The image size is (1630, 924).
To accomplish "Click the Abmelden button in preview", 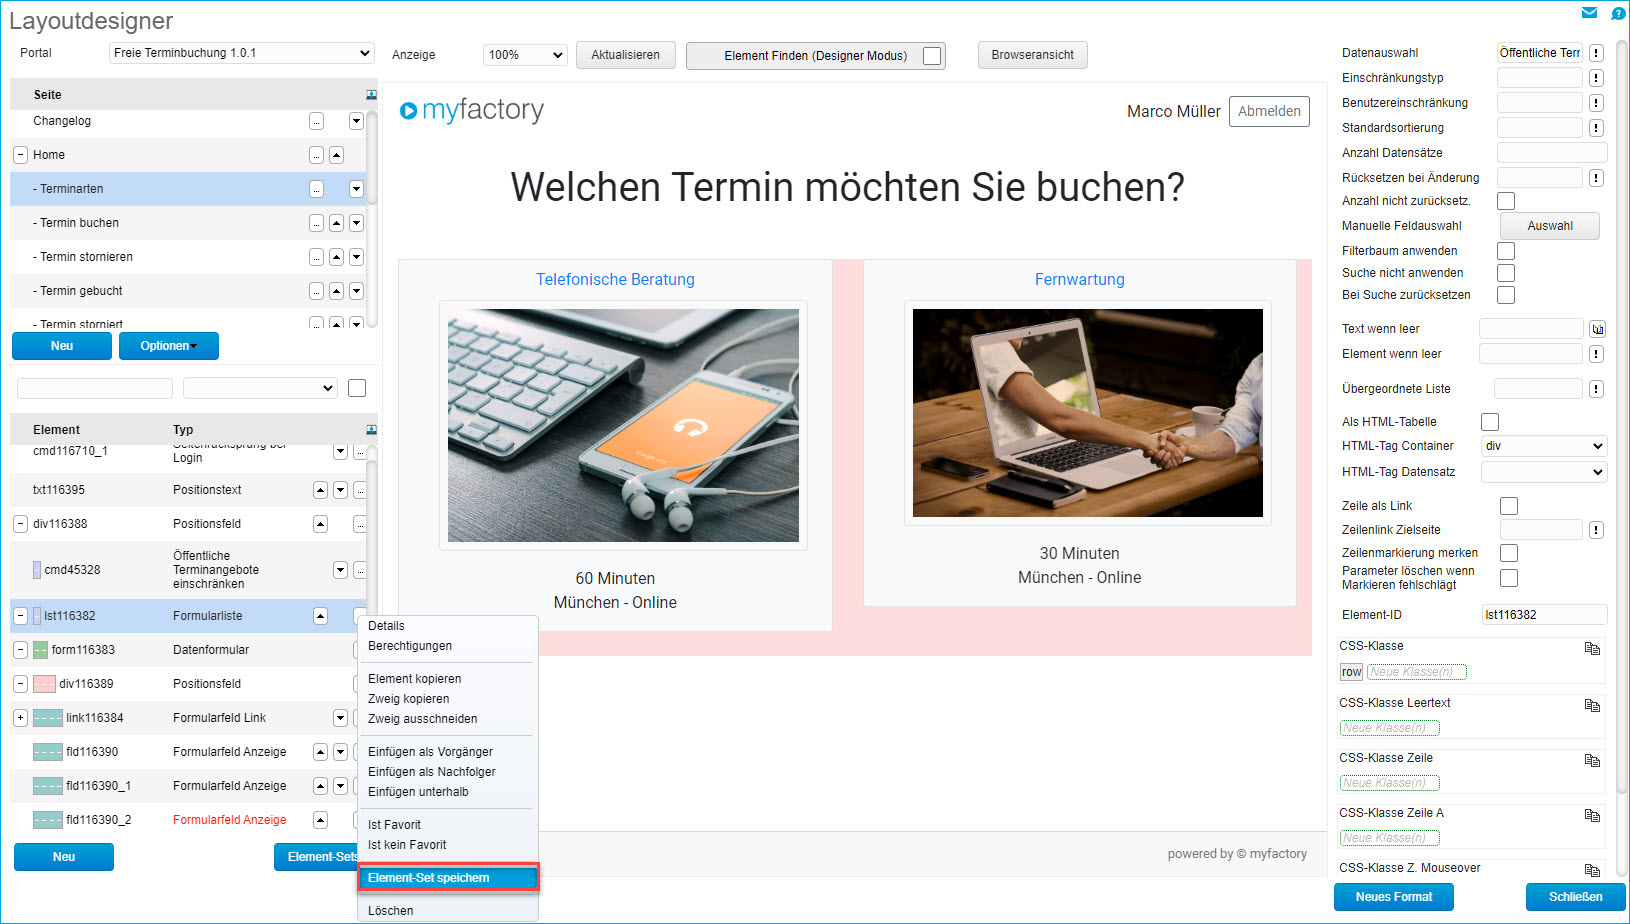I will (x=1269, y=111).
